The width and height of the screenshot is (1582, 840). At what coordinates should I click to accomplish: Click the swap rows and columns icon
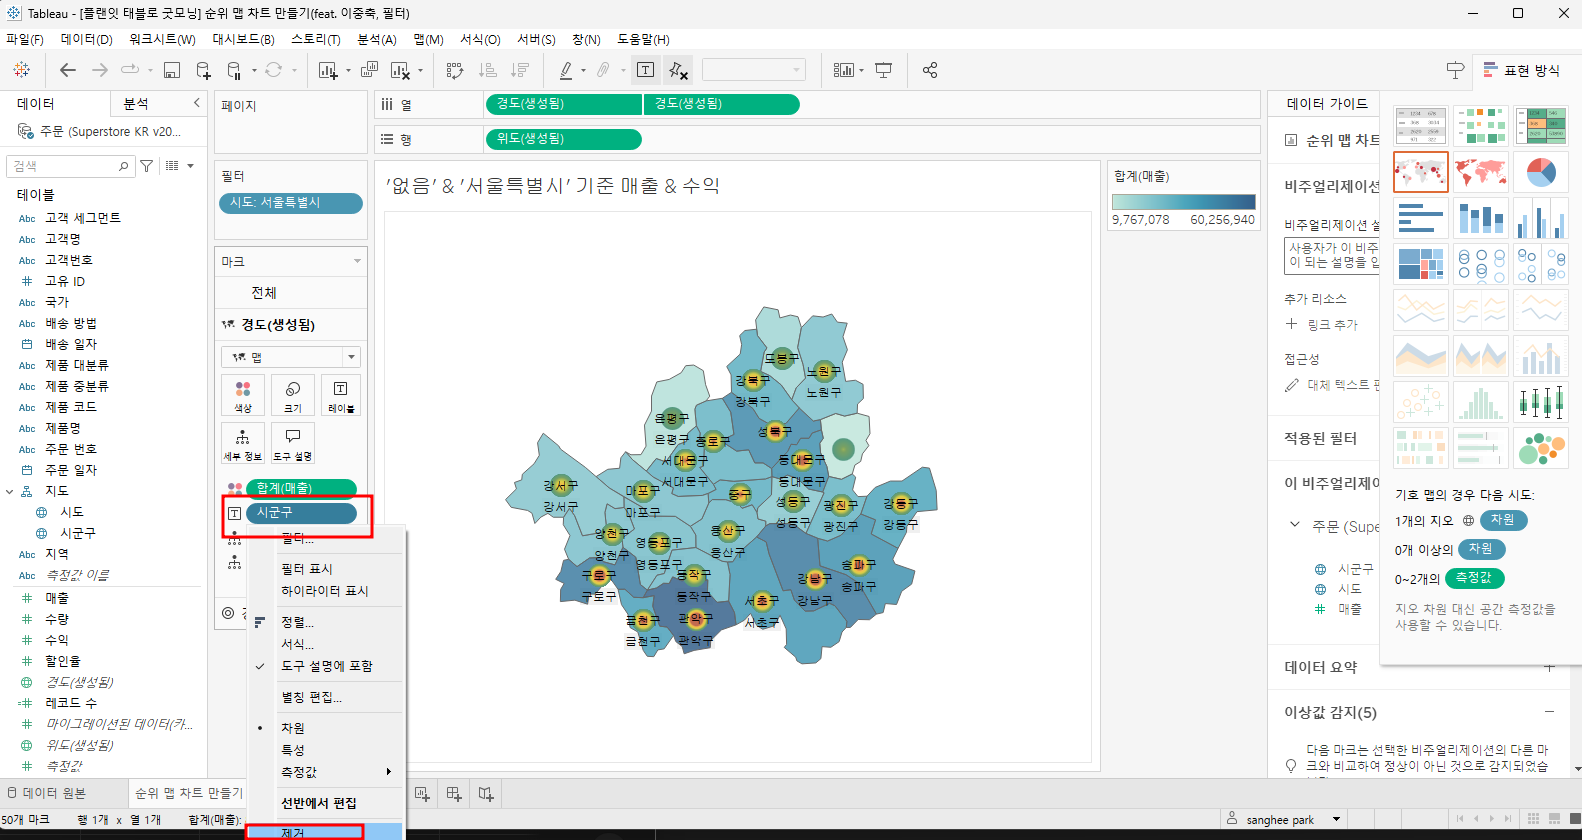click(x=455, y=70)
